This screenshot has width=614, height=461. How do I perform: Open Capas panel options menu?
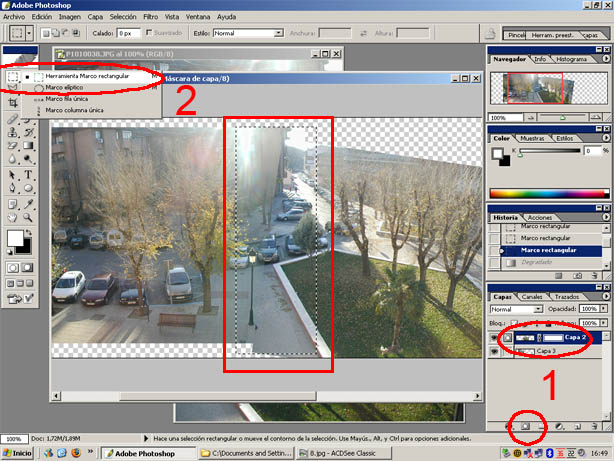pos(606,296)
